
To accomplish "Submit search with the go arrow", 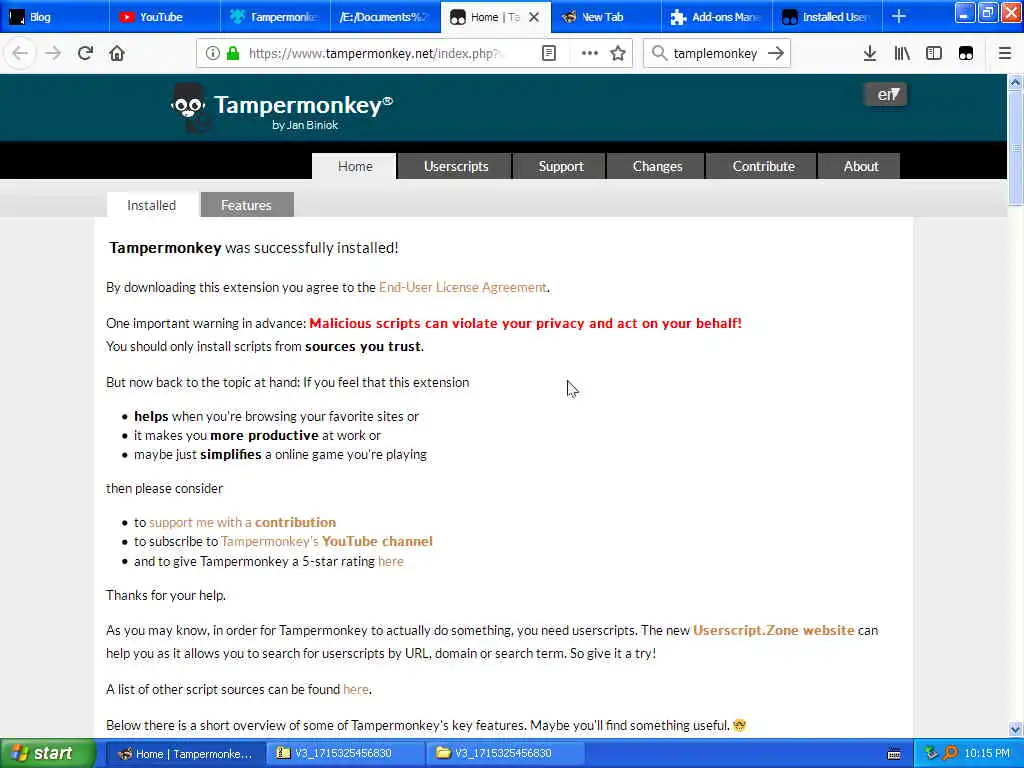I will pos(776,53).
